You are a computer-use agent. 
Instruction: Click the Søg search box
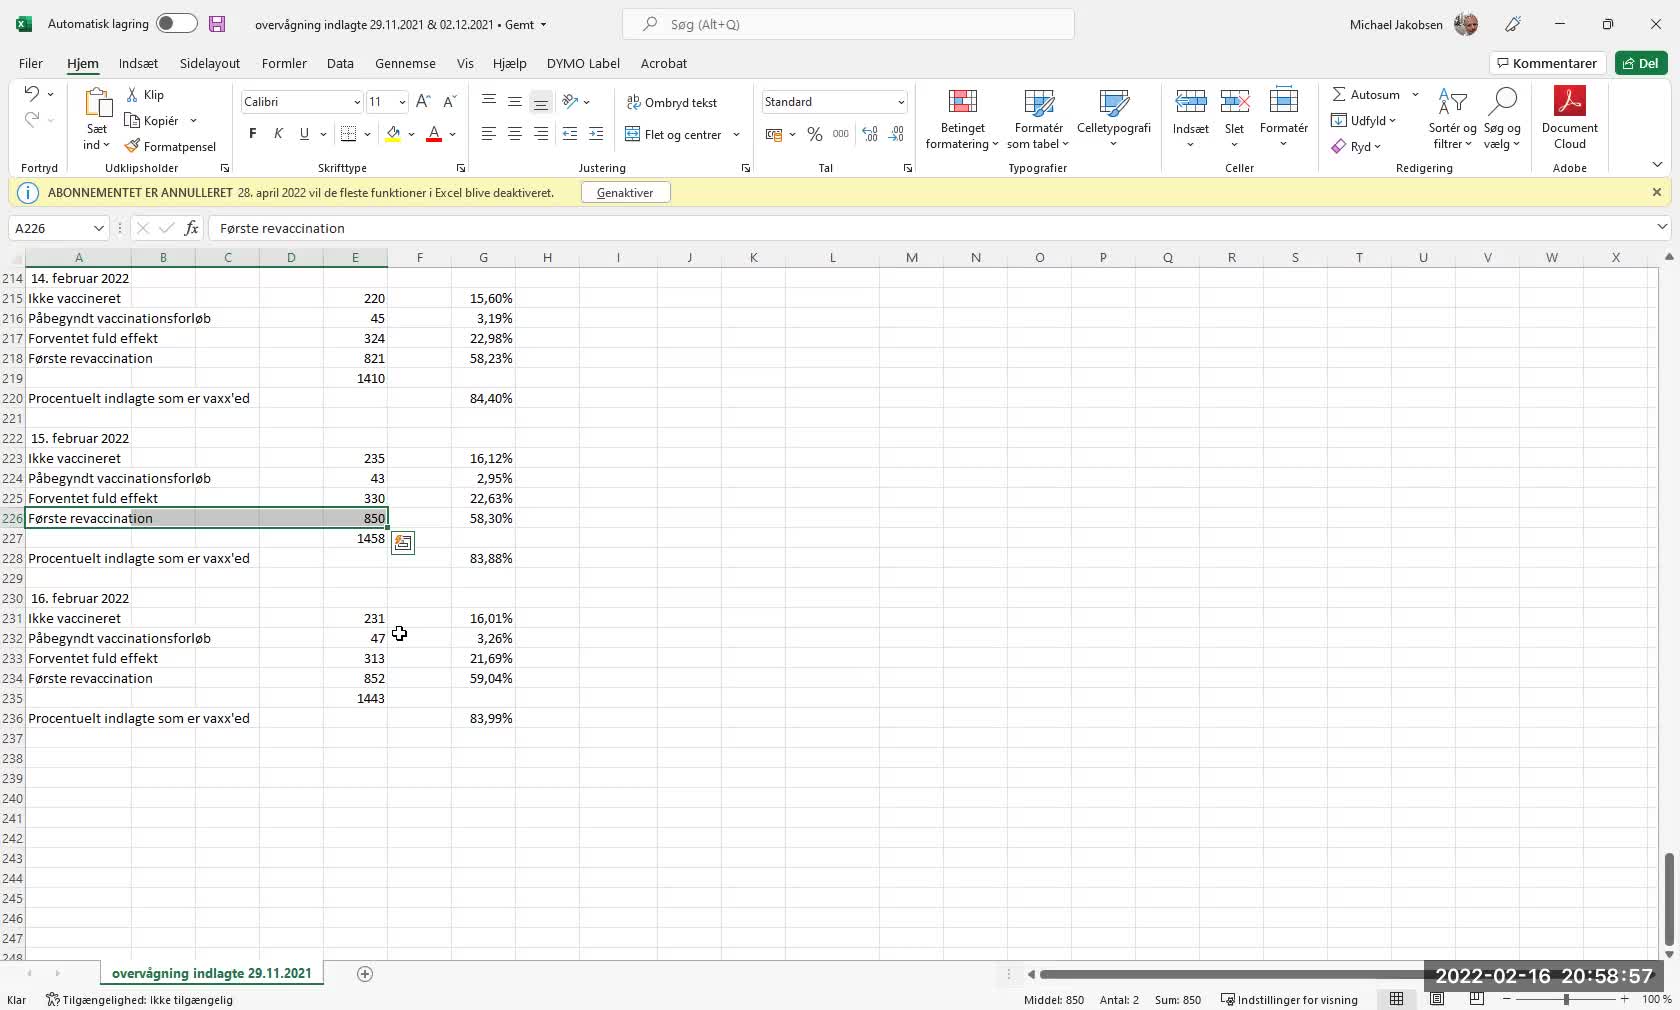[x=848, y=24]
